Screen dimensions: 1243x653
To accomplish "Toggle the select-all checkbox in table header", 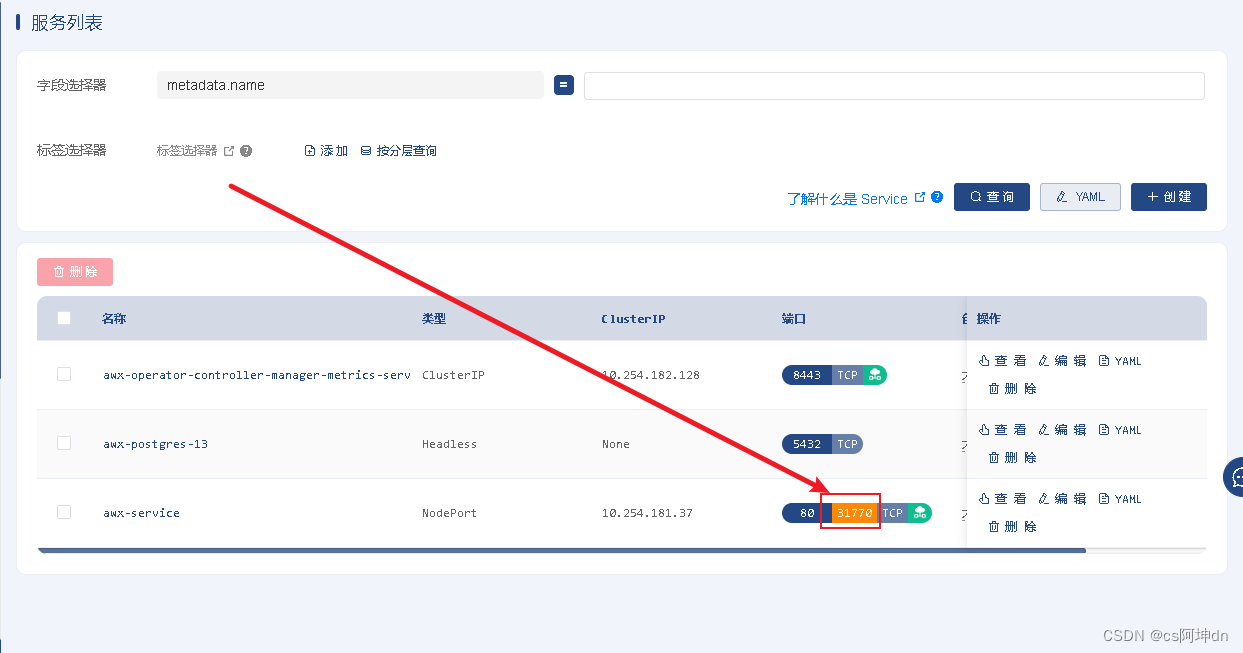I will [x=63, y=317].
